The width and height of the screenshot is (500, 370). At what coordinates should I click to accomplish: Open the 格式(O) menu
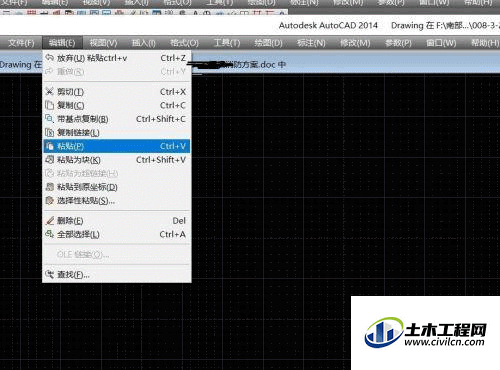(184, 43)
